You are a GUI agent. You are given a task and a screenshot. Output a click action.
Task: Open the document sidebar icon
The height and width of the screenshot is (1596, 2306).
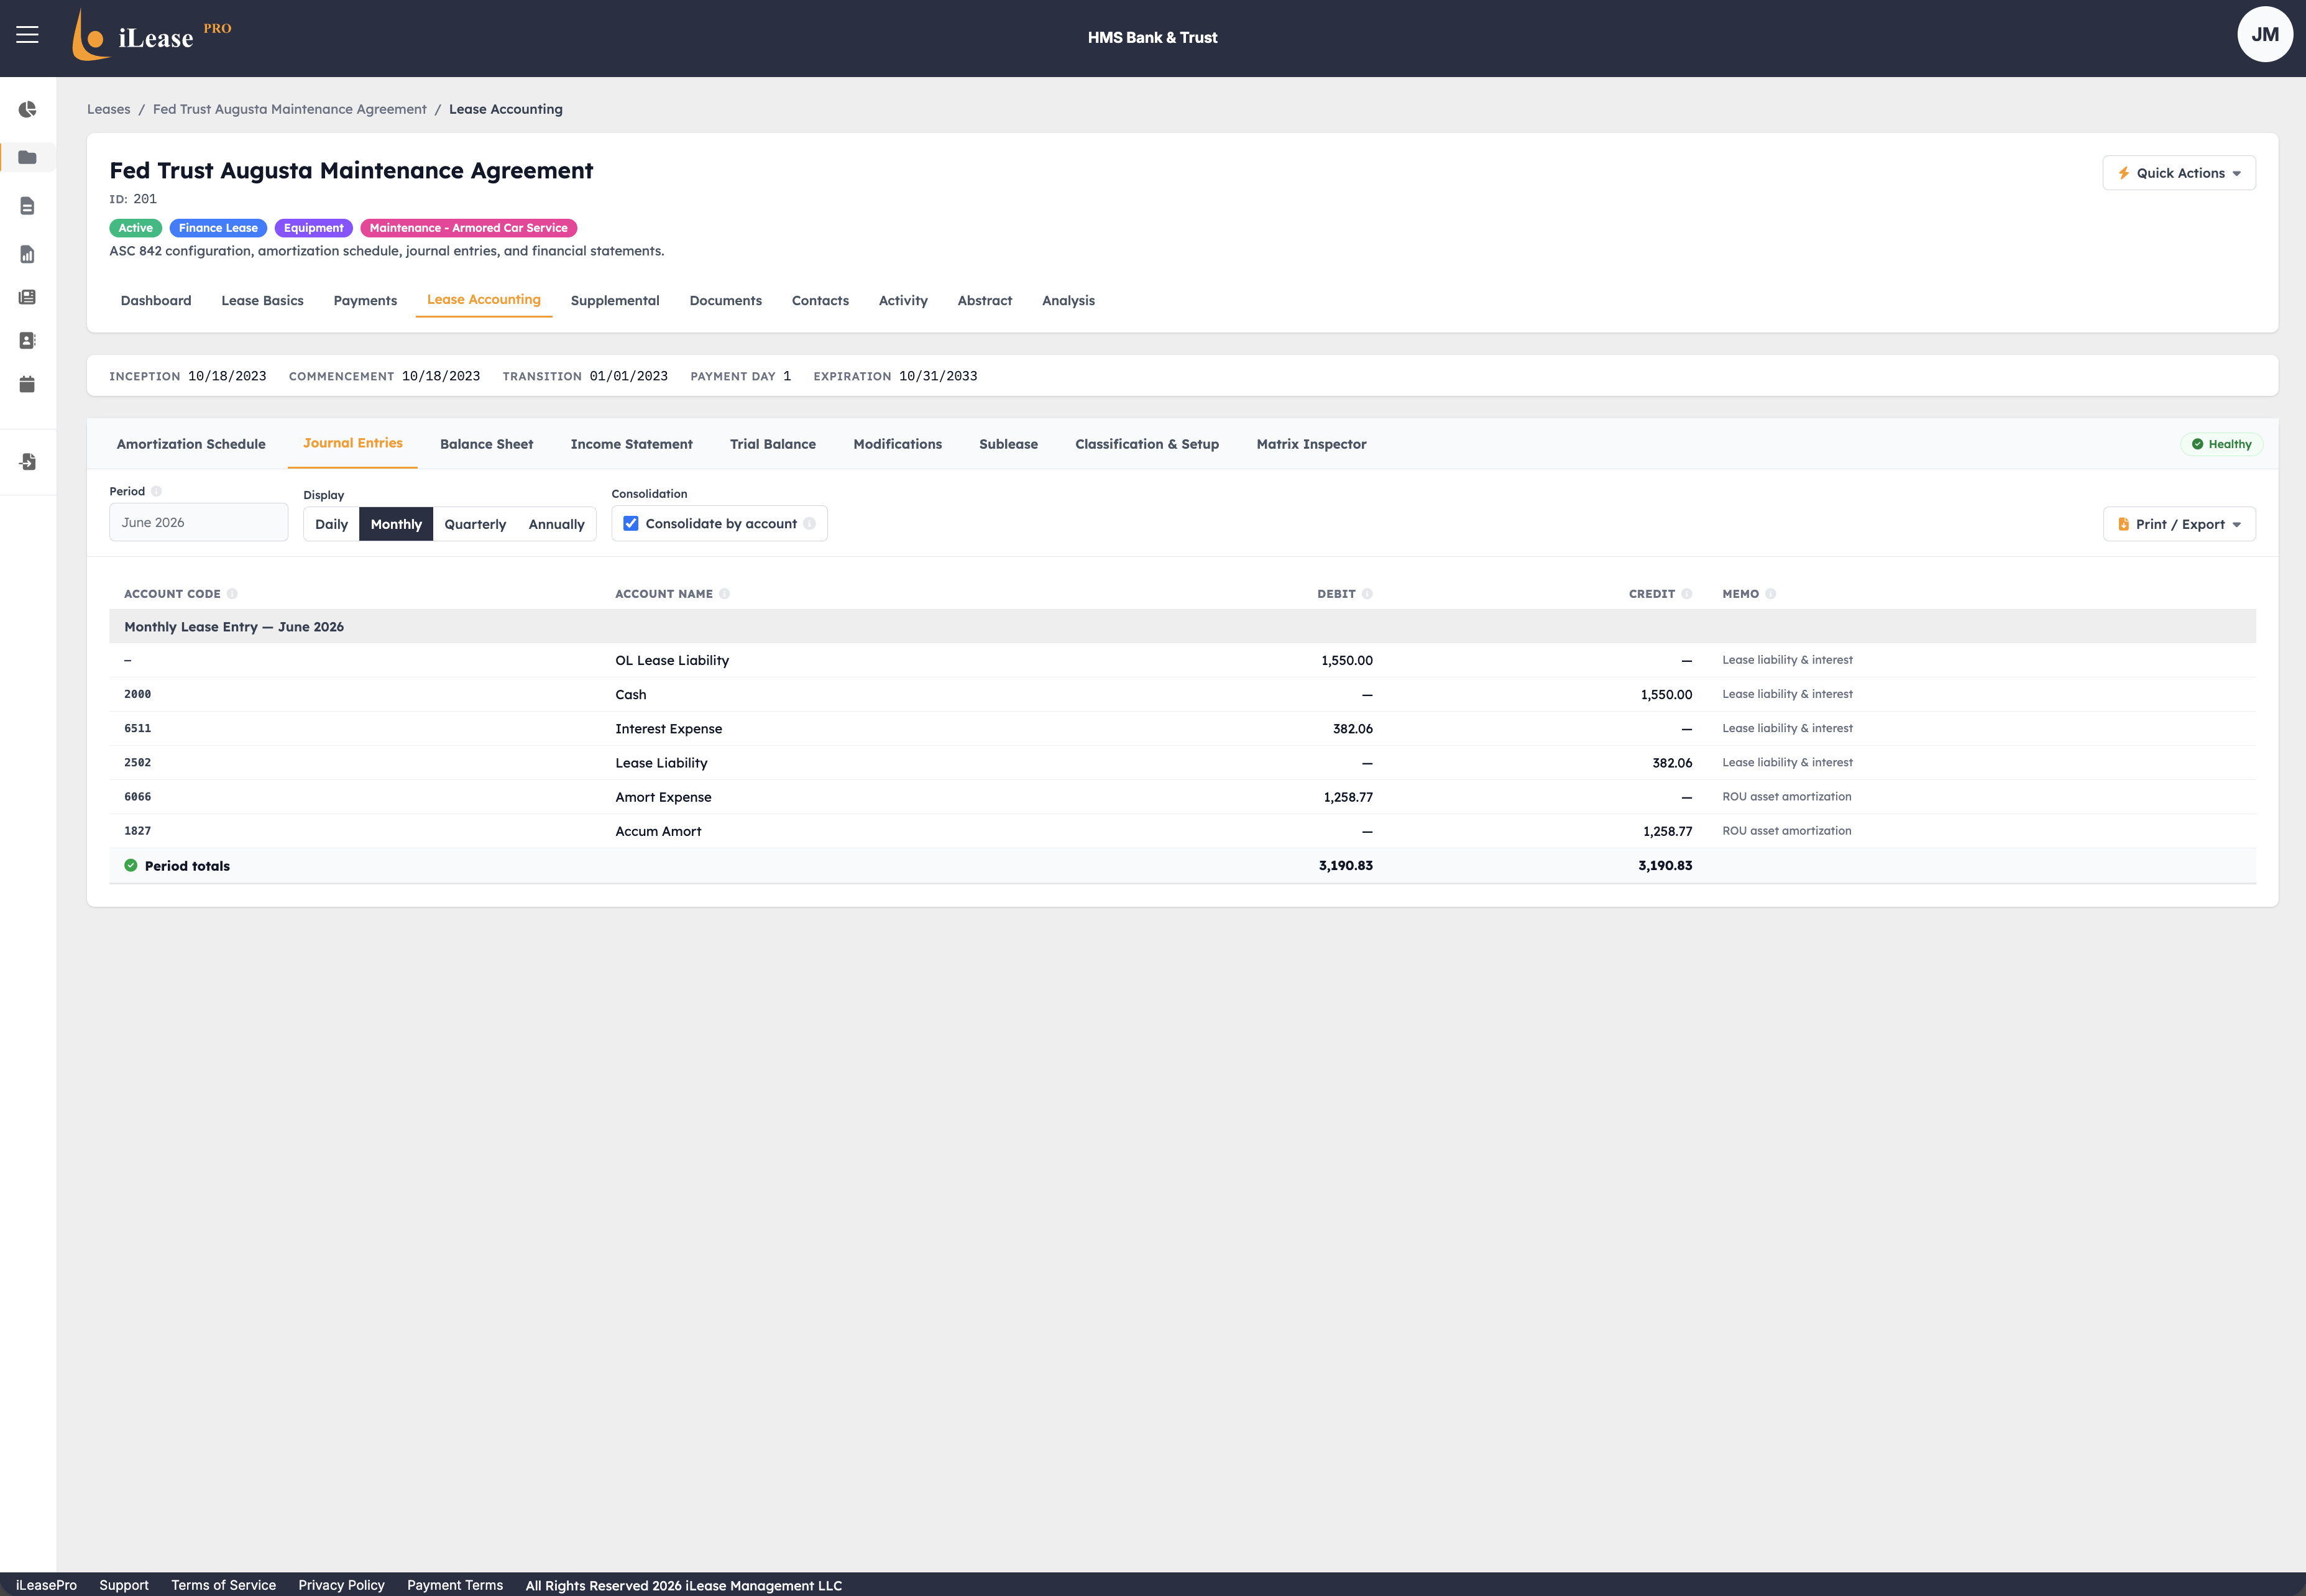[x=27, y=206]
